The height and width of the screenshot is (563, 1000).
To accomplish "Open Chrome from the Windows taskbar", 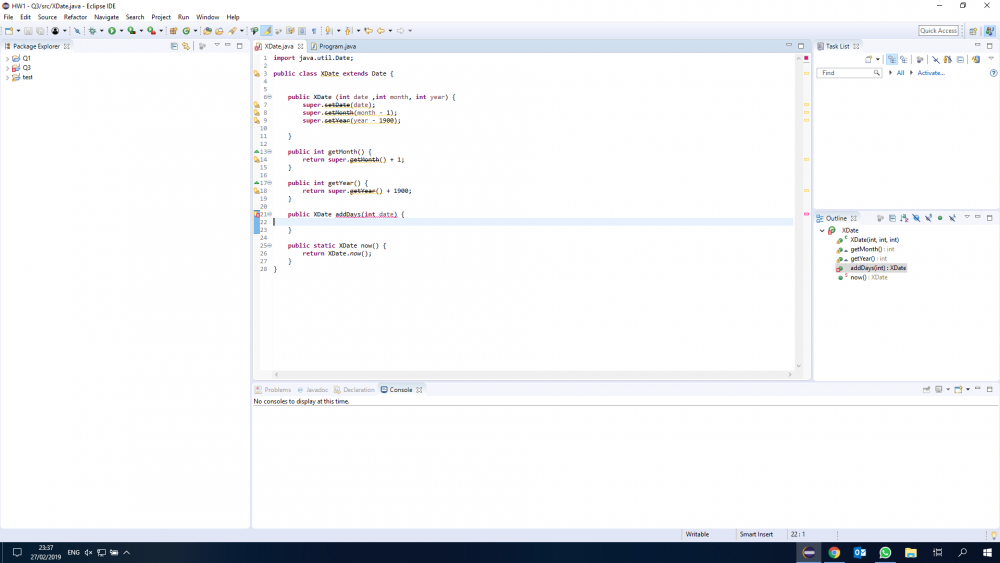I will coord(834,553).
